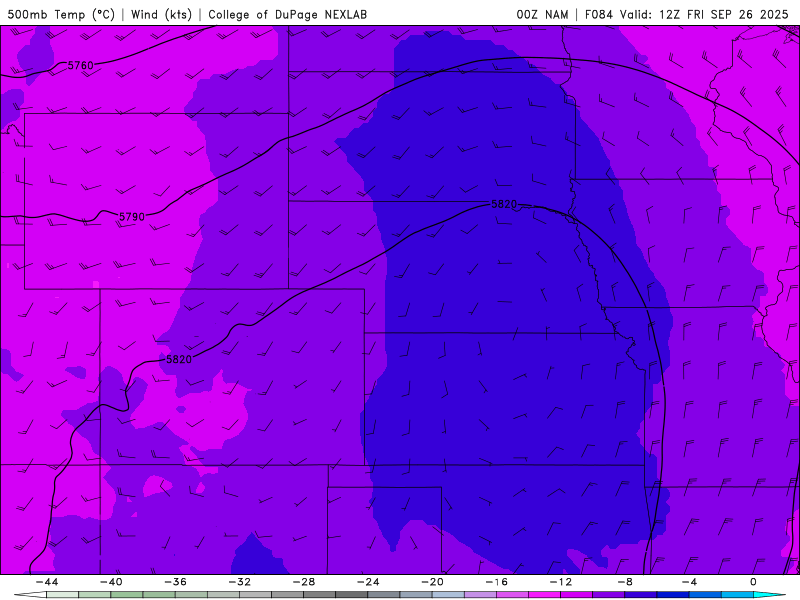Click the "500mb Temp (°C)" title text
Screen dimensions: 800x600
[x=61, y=14]
